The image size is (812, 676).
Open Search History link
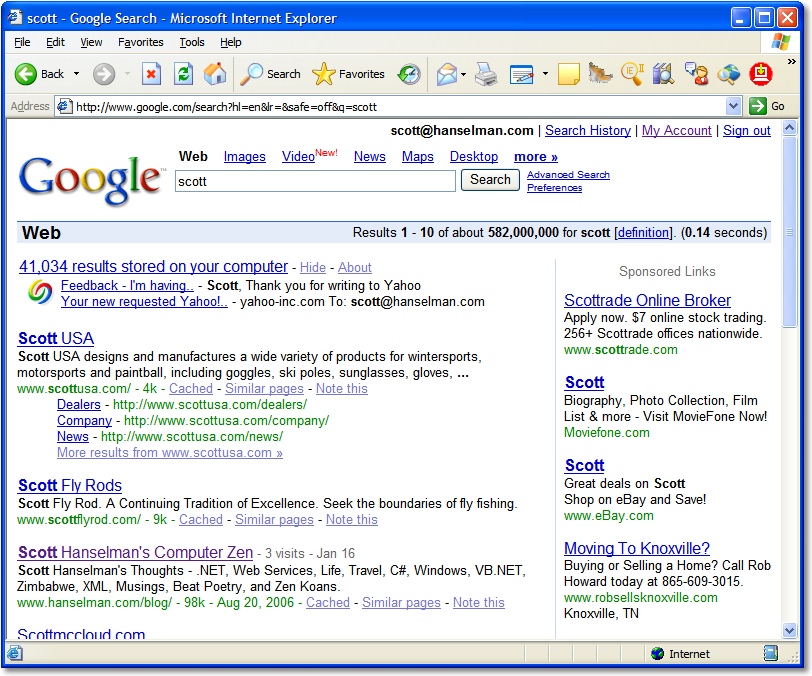pyautogui.click(x=588, y=131)
